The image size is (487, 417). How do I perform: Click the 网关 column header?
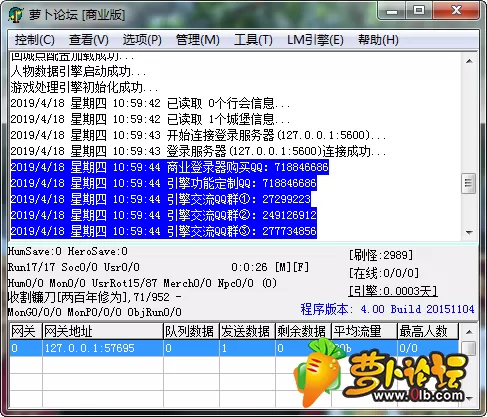pos(26,331)
